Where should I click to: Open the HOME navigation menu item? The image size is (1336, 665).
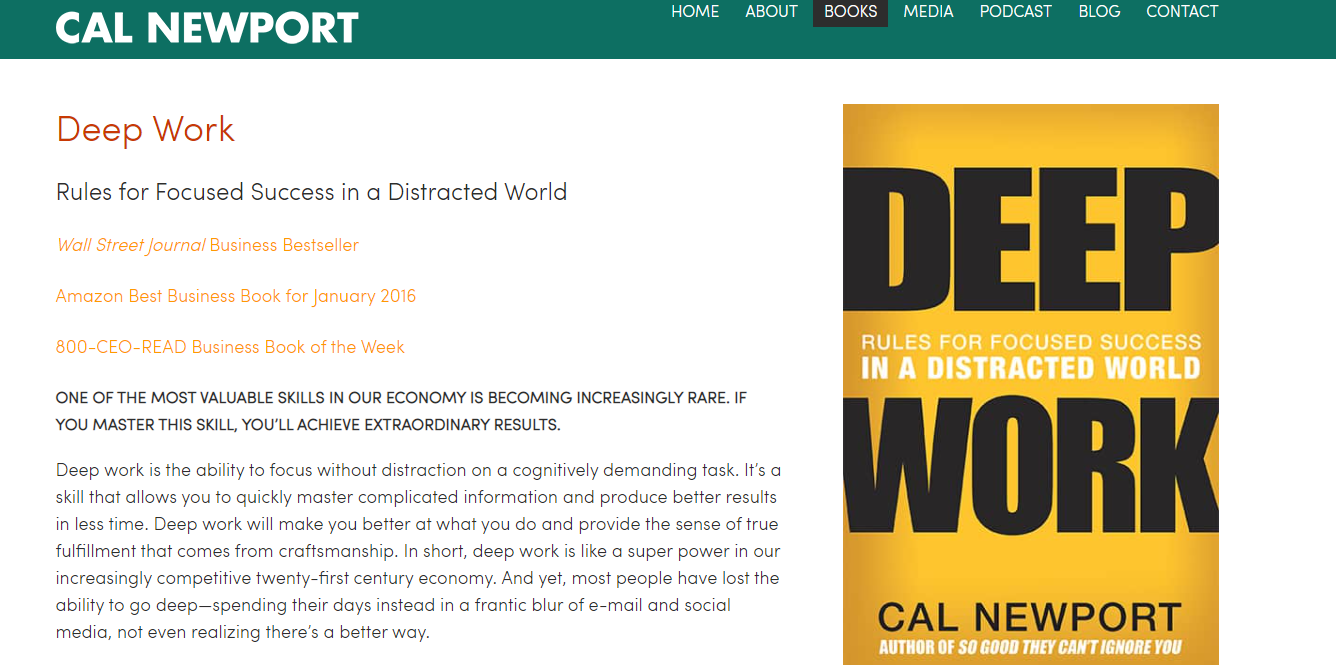[x=695, y=12]
